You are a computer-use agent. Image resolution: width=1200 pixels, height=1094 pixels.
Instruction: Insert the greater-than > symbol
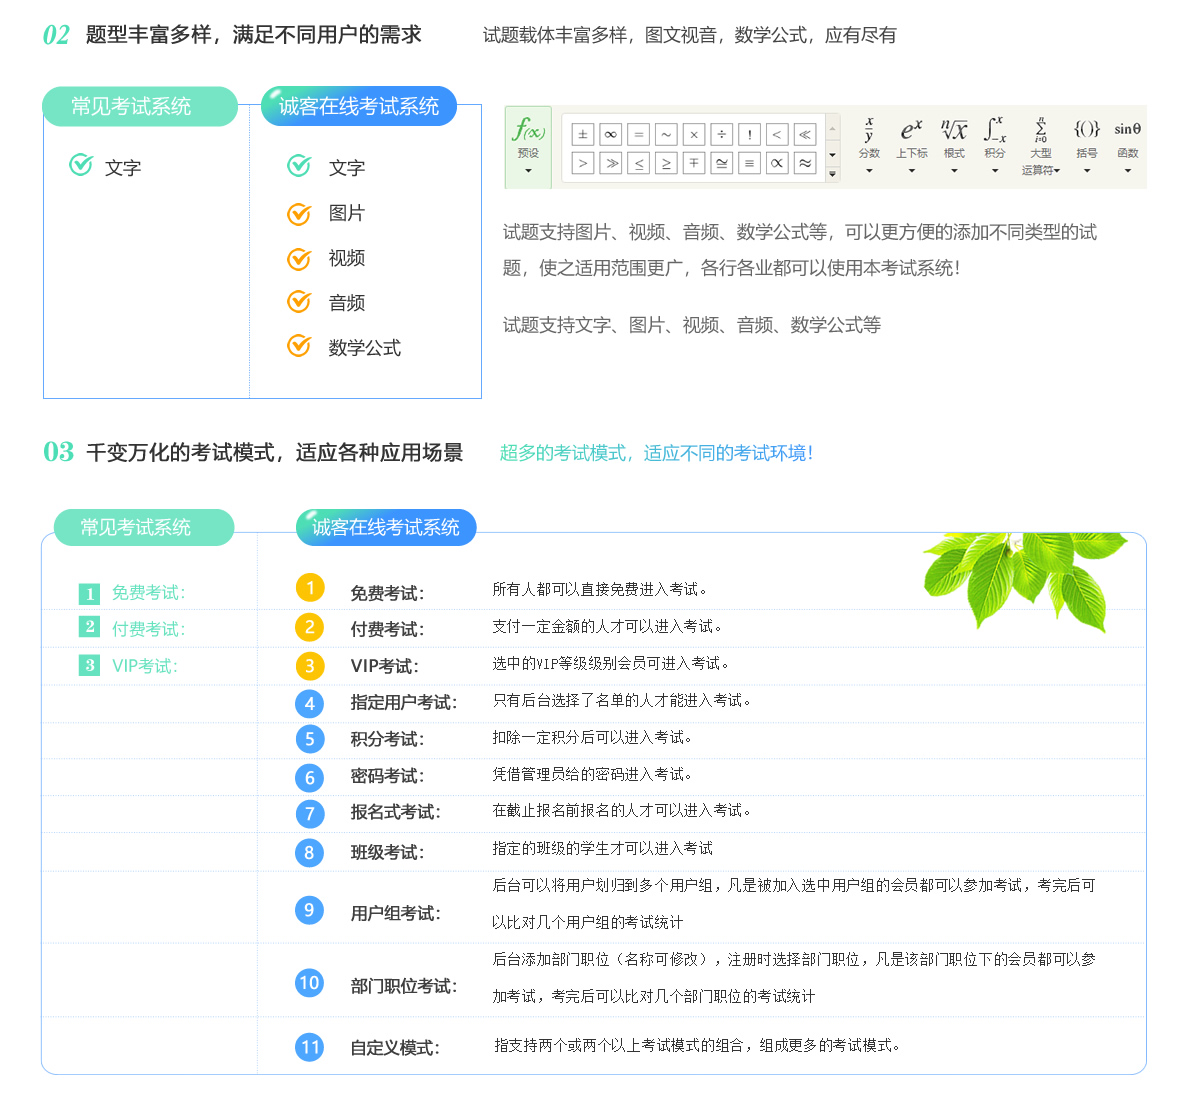(583, 162)
